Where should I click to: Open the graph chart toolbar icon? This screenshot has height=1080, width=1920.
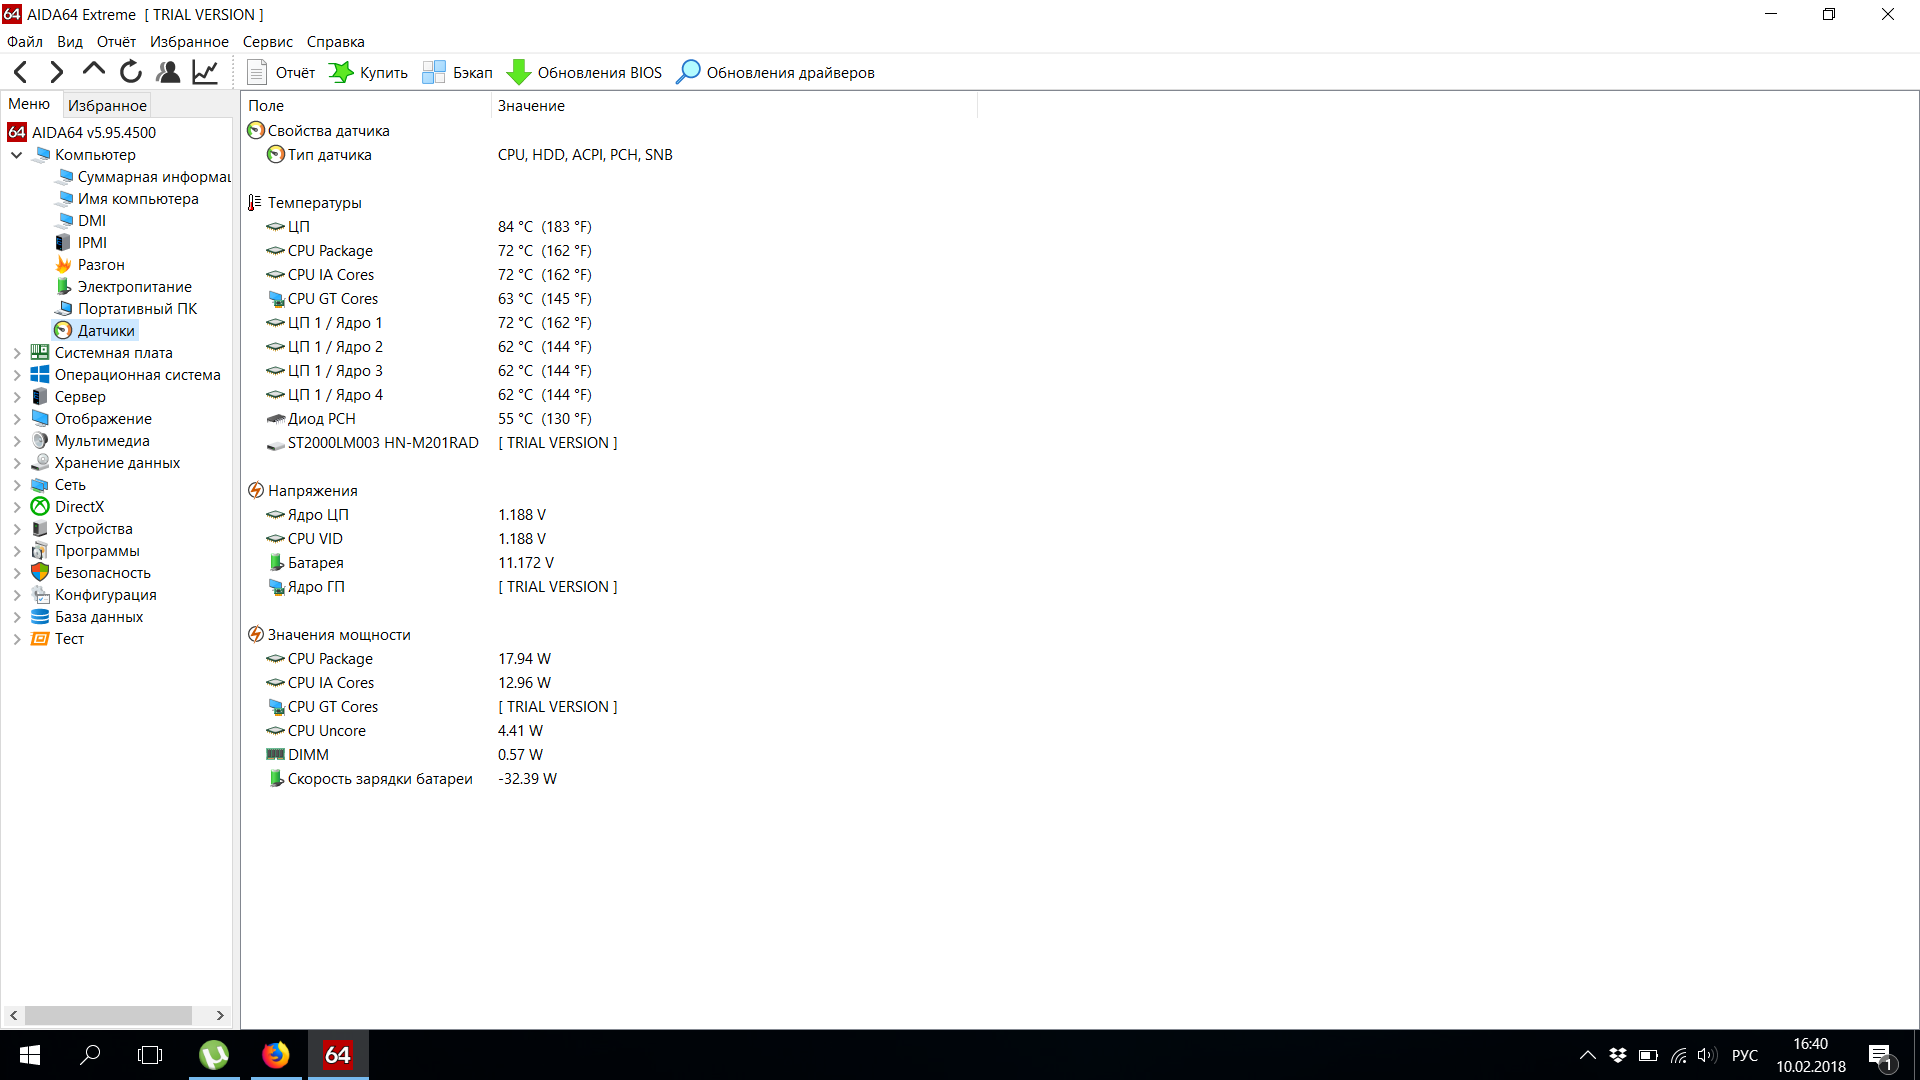click(205, 72)
